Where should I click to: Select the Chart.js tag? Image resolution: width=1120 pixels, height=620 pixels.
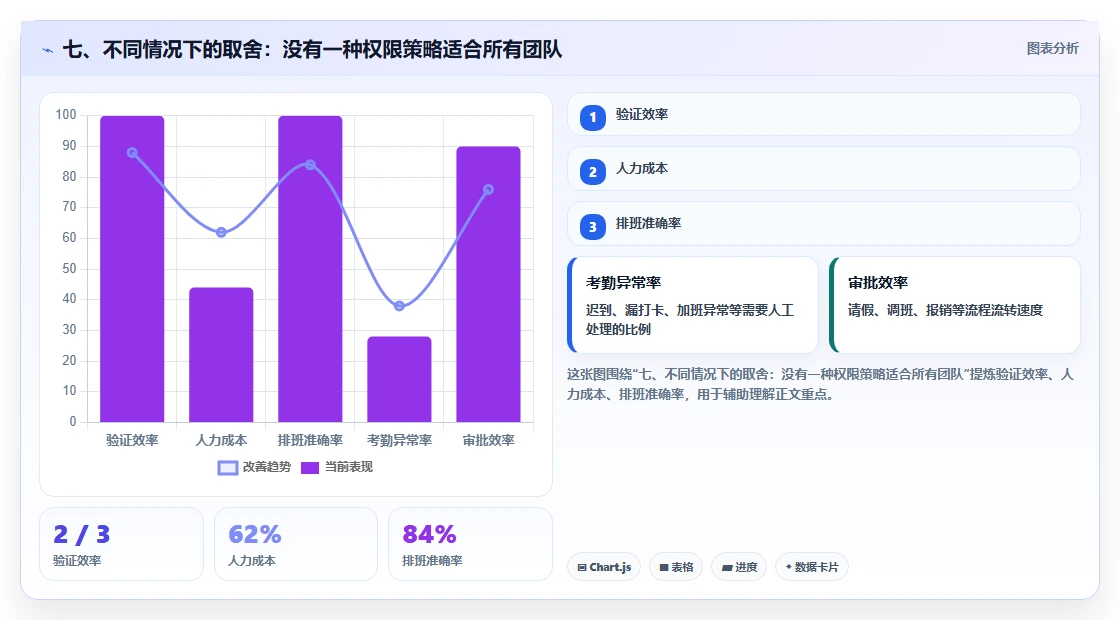point(604,567)
